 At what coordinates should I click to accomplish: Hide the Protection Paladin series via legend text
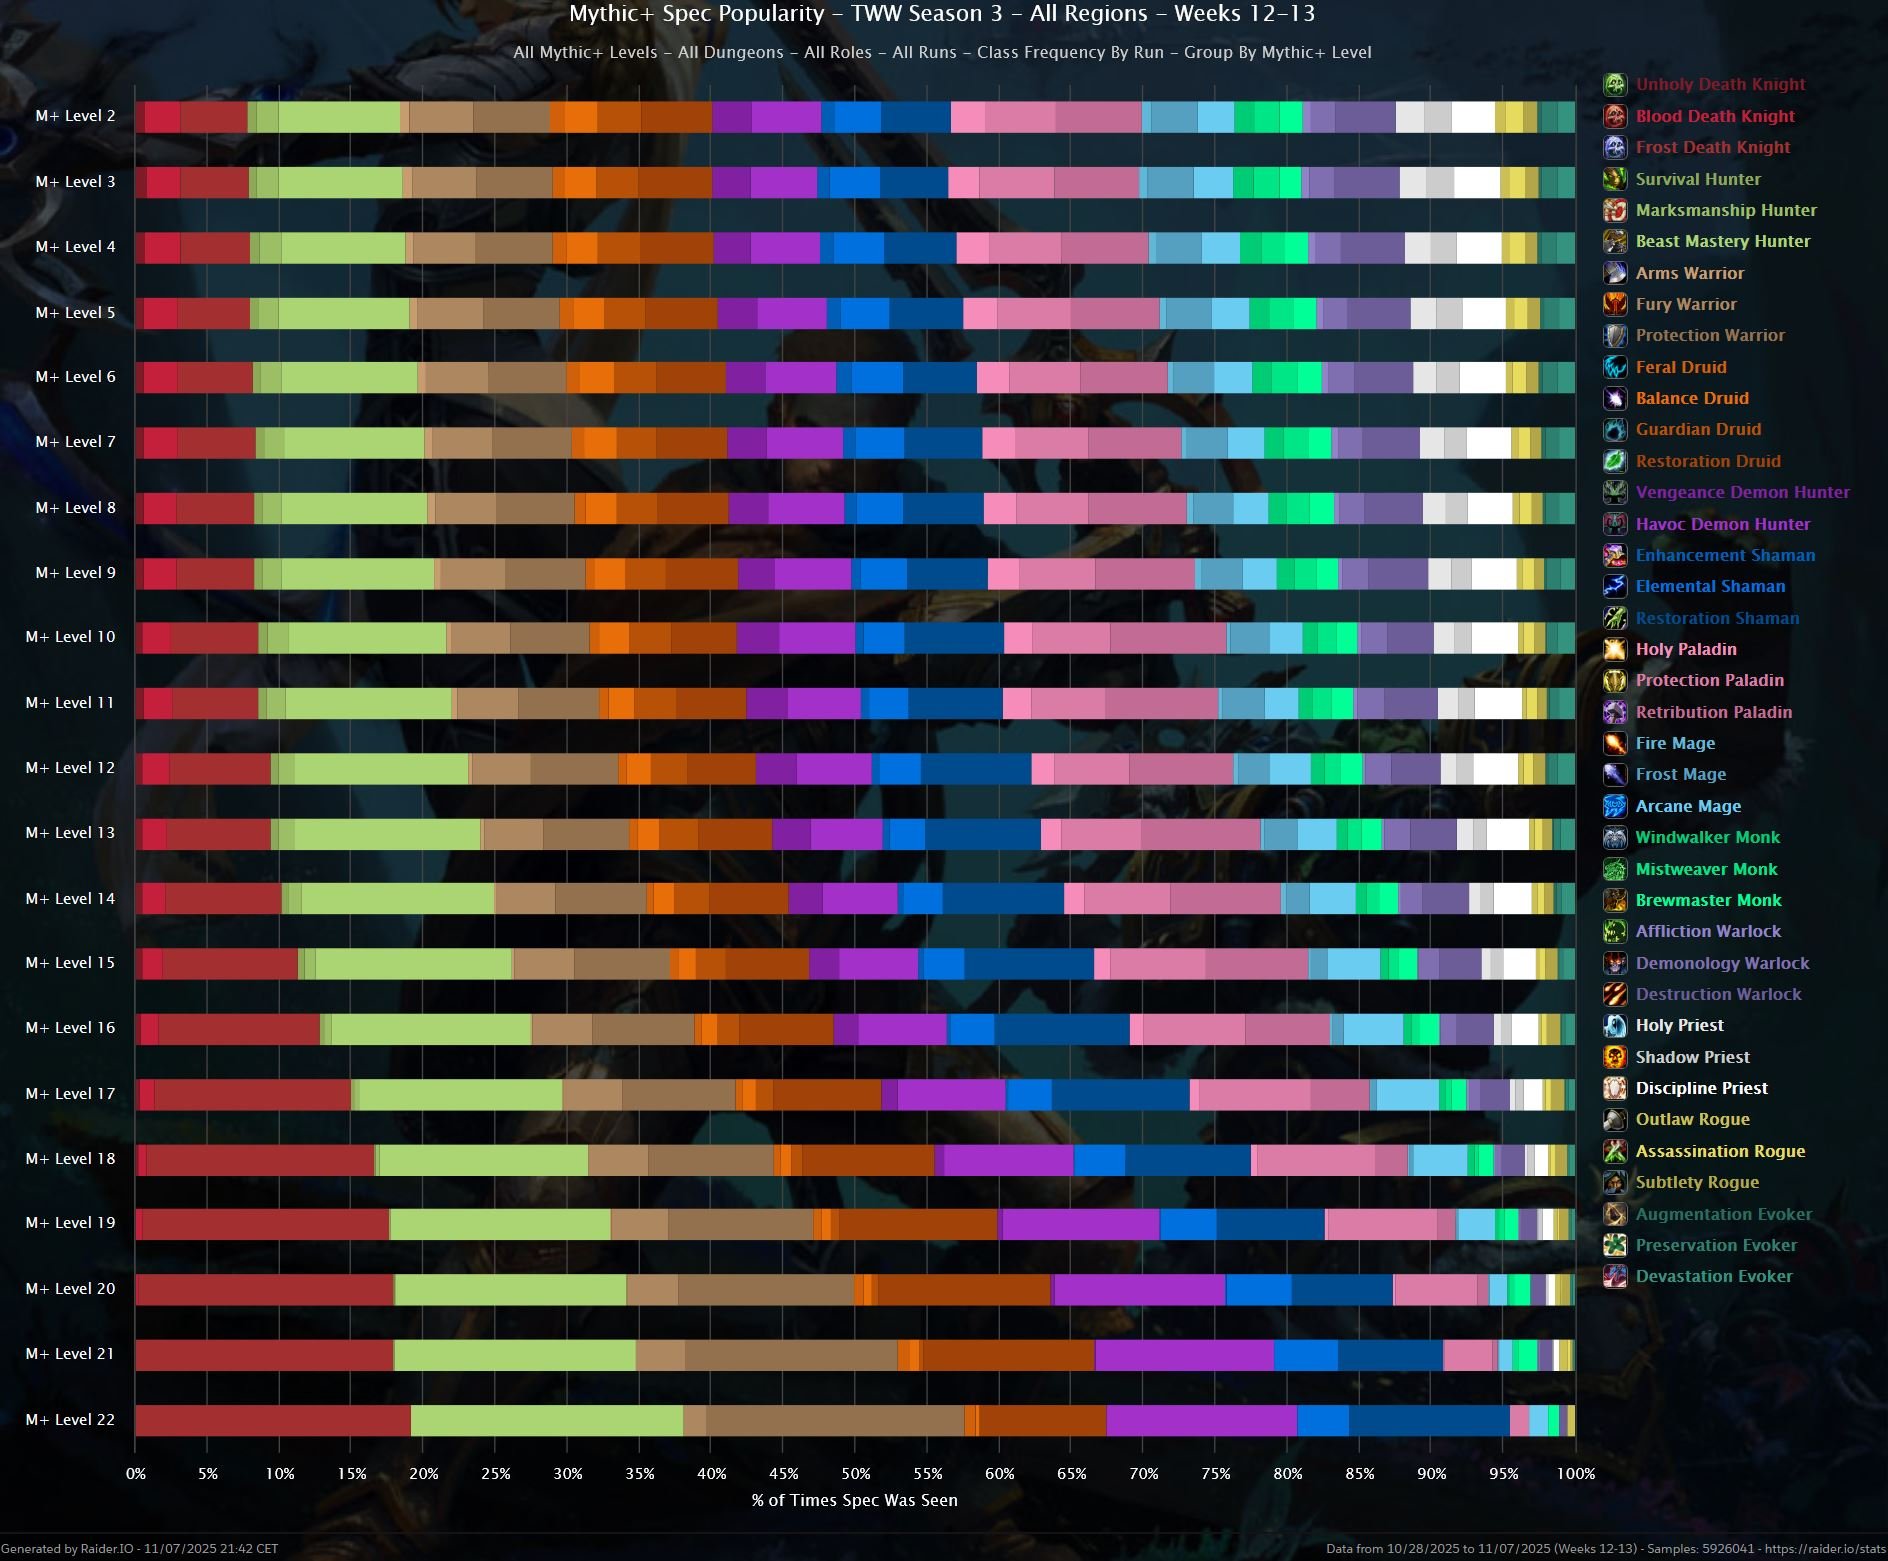tap(1709, 680)
